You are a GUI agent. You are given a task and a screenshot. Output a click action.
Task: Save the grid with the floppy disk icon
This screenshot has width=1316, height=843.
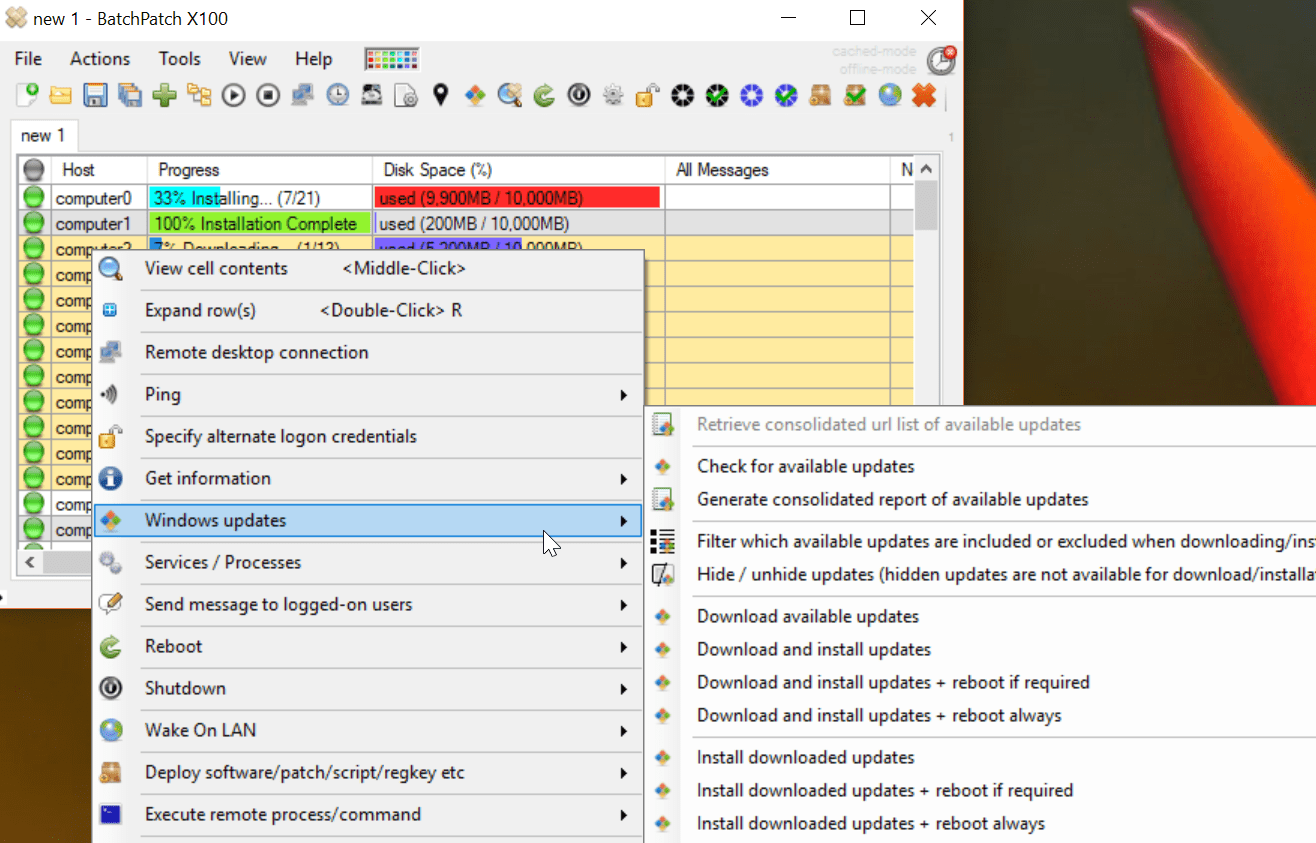pos(95,95)
